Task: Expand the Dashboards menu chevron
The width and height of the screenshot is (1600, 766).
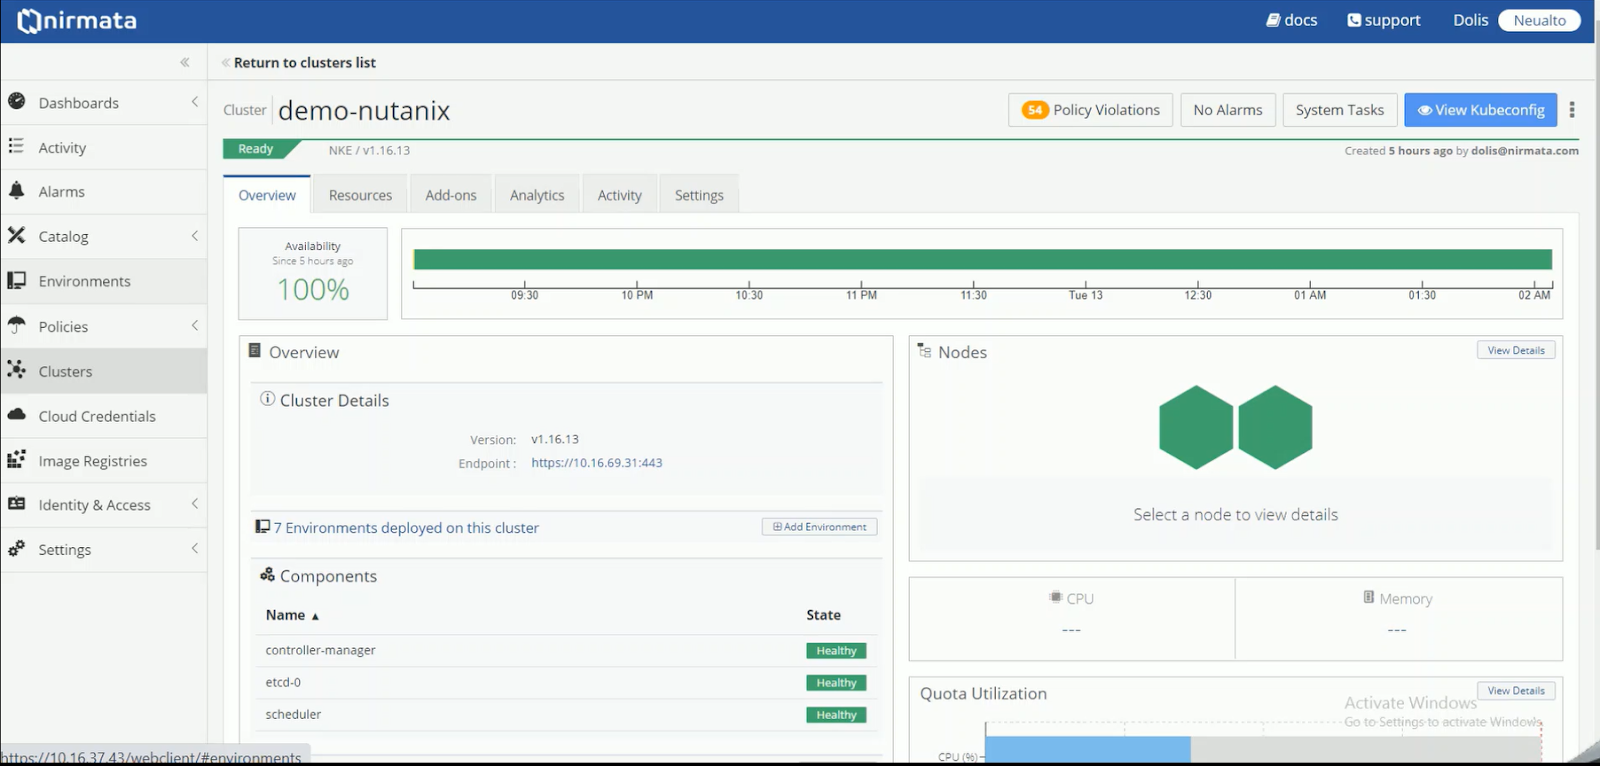Action: pos(195,102)
